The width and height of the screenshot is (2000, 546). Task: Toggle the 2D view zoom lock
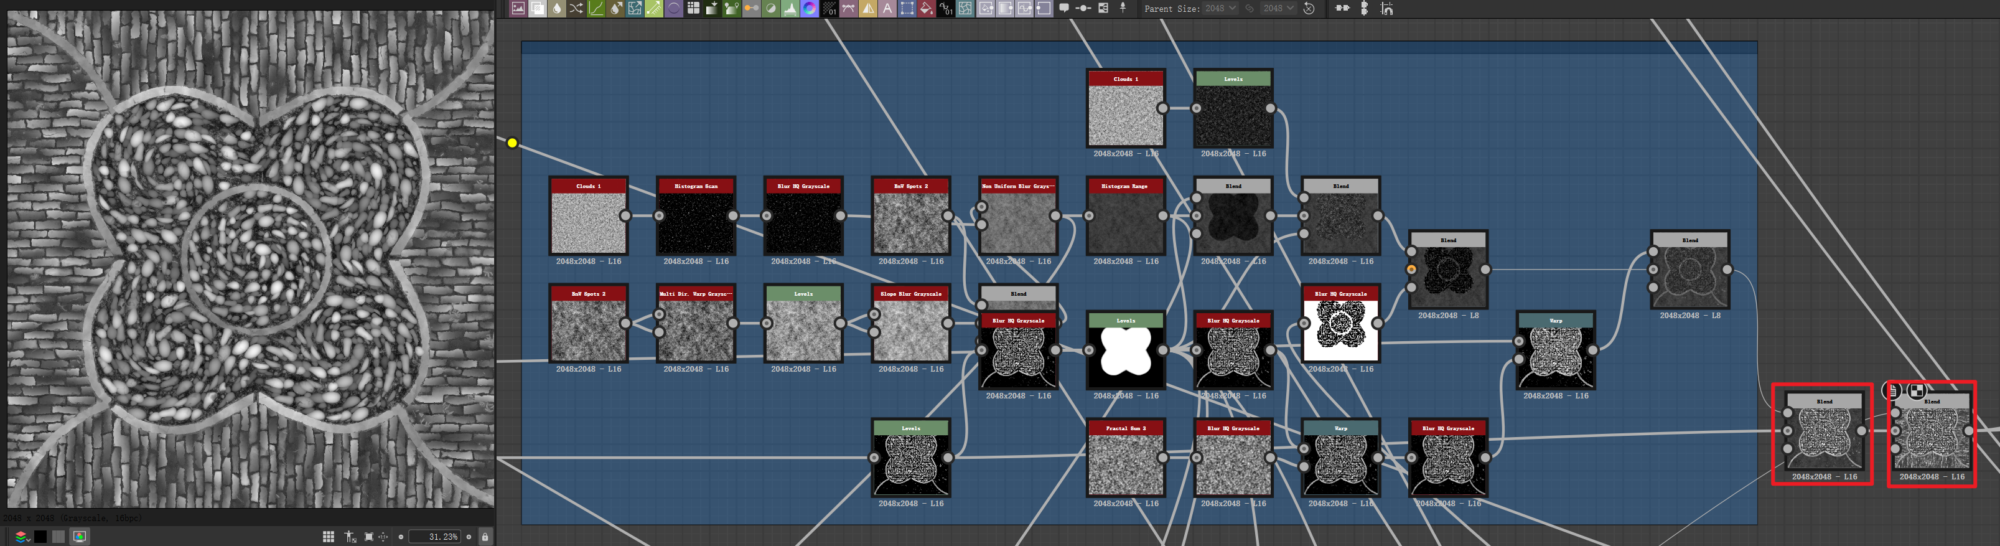pos(485,537)
